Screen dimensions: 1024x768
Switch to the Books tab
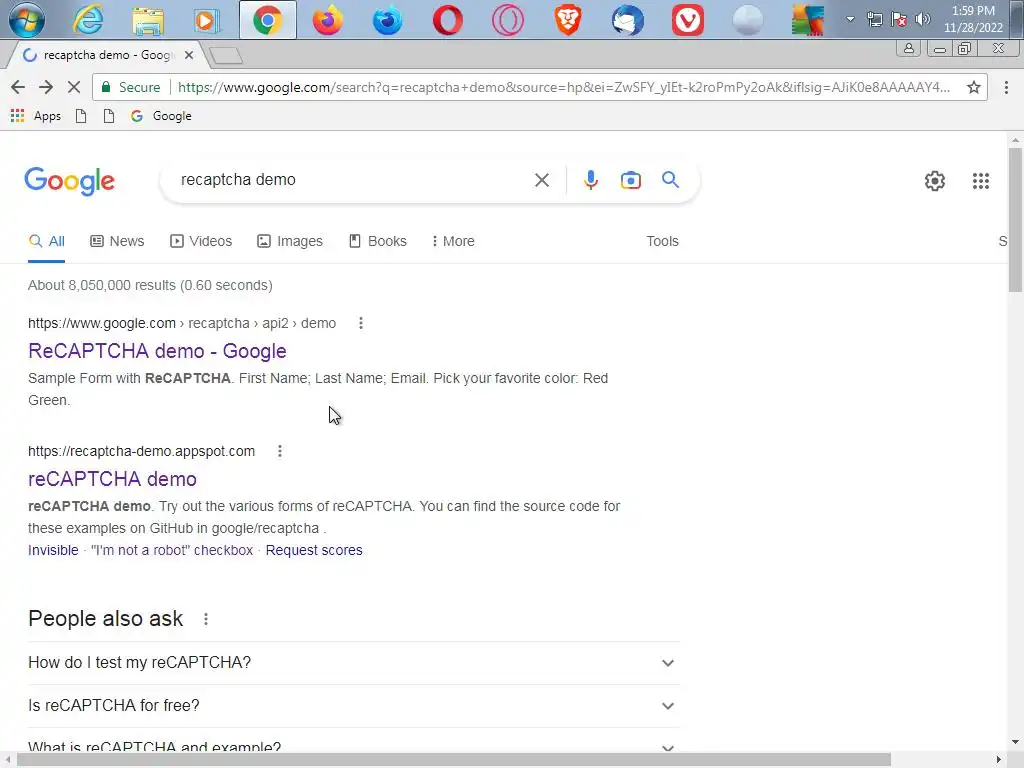coord(377,241)
